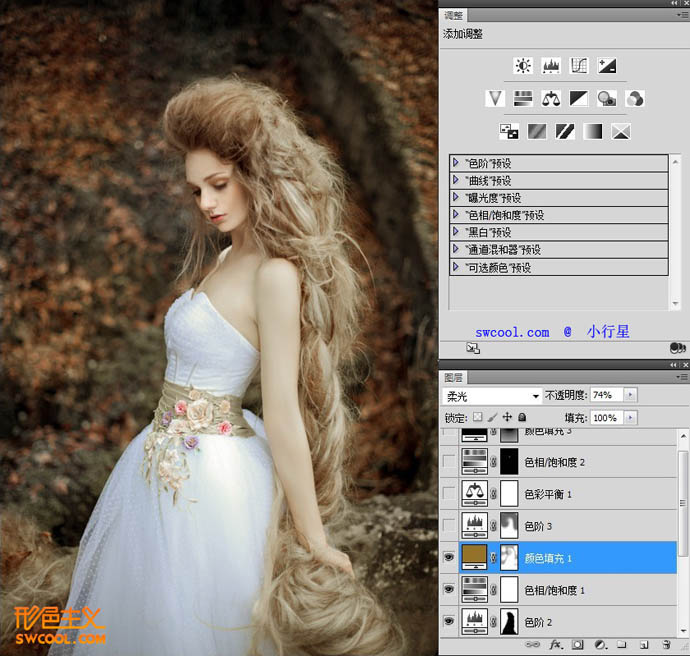
Task: Switch to the 图层 panel tab
Action: (454, 377)
